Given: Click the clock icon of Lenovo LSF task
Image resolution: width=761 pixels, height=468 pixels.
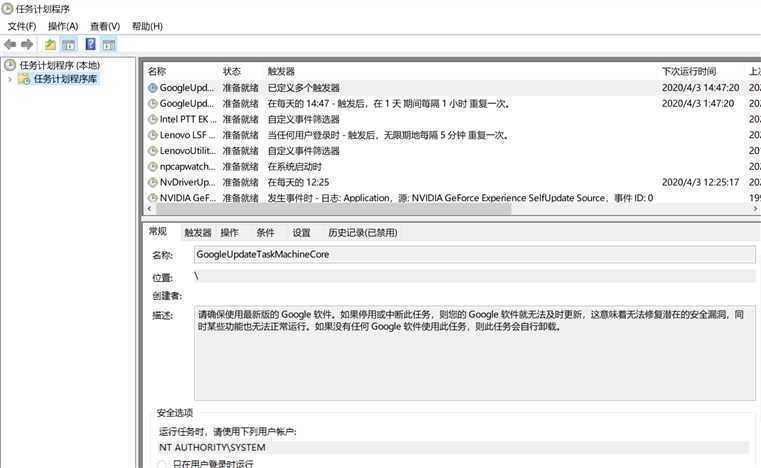Looking at the screenshot, I should pos(152,135).
